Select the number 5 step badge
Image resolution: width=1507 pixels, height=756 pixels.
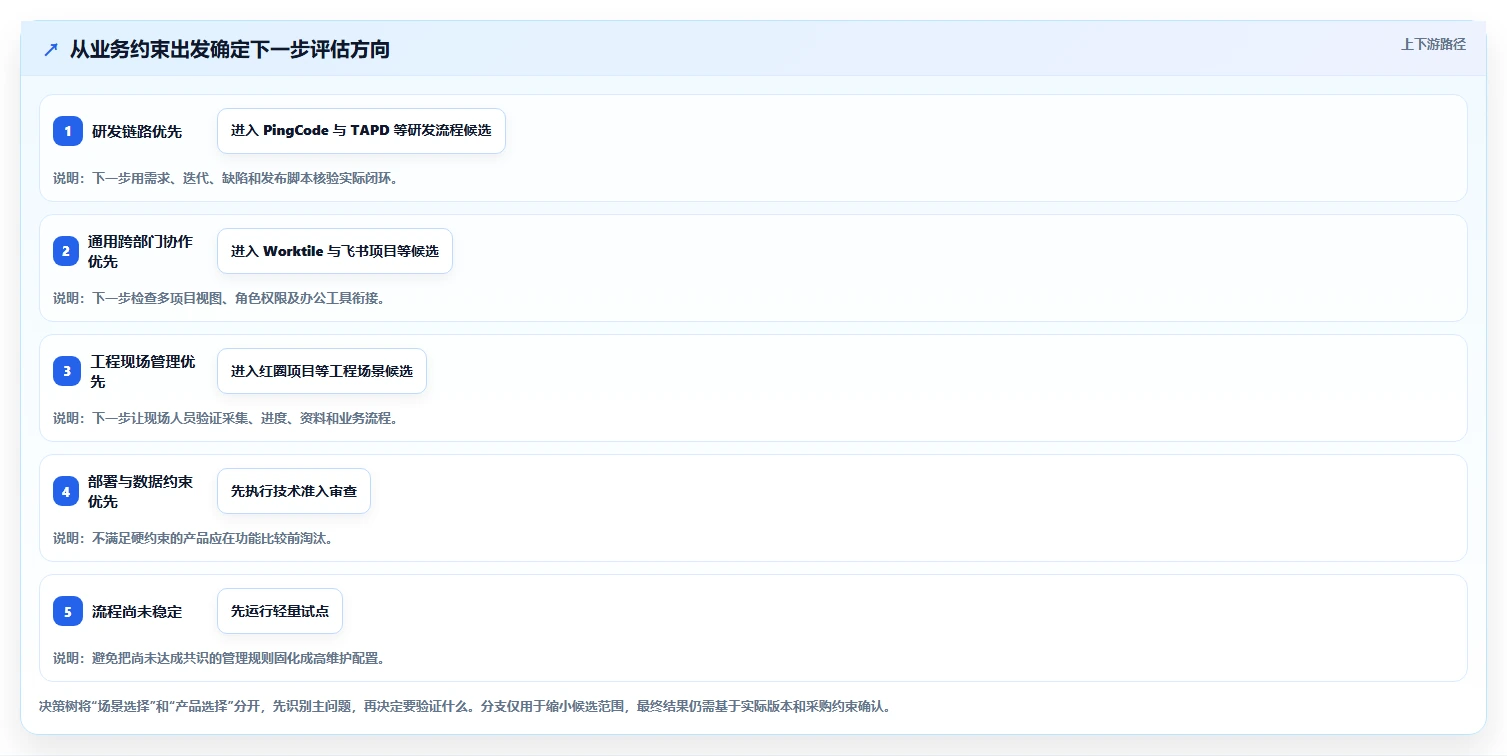[x=68, y=611]
